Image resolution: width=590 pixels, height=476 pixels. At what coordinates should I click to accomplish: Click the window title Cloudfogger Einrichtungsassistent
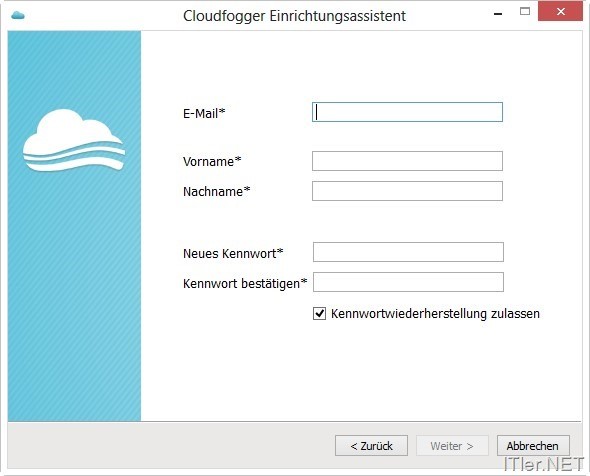point(294,16)
